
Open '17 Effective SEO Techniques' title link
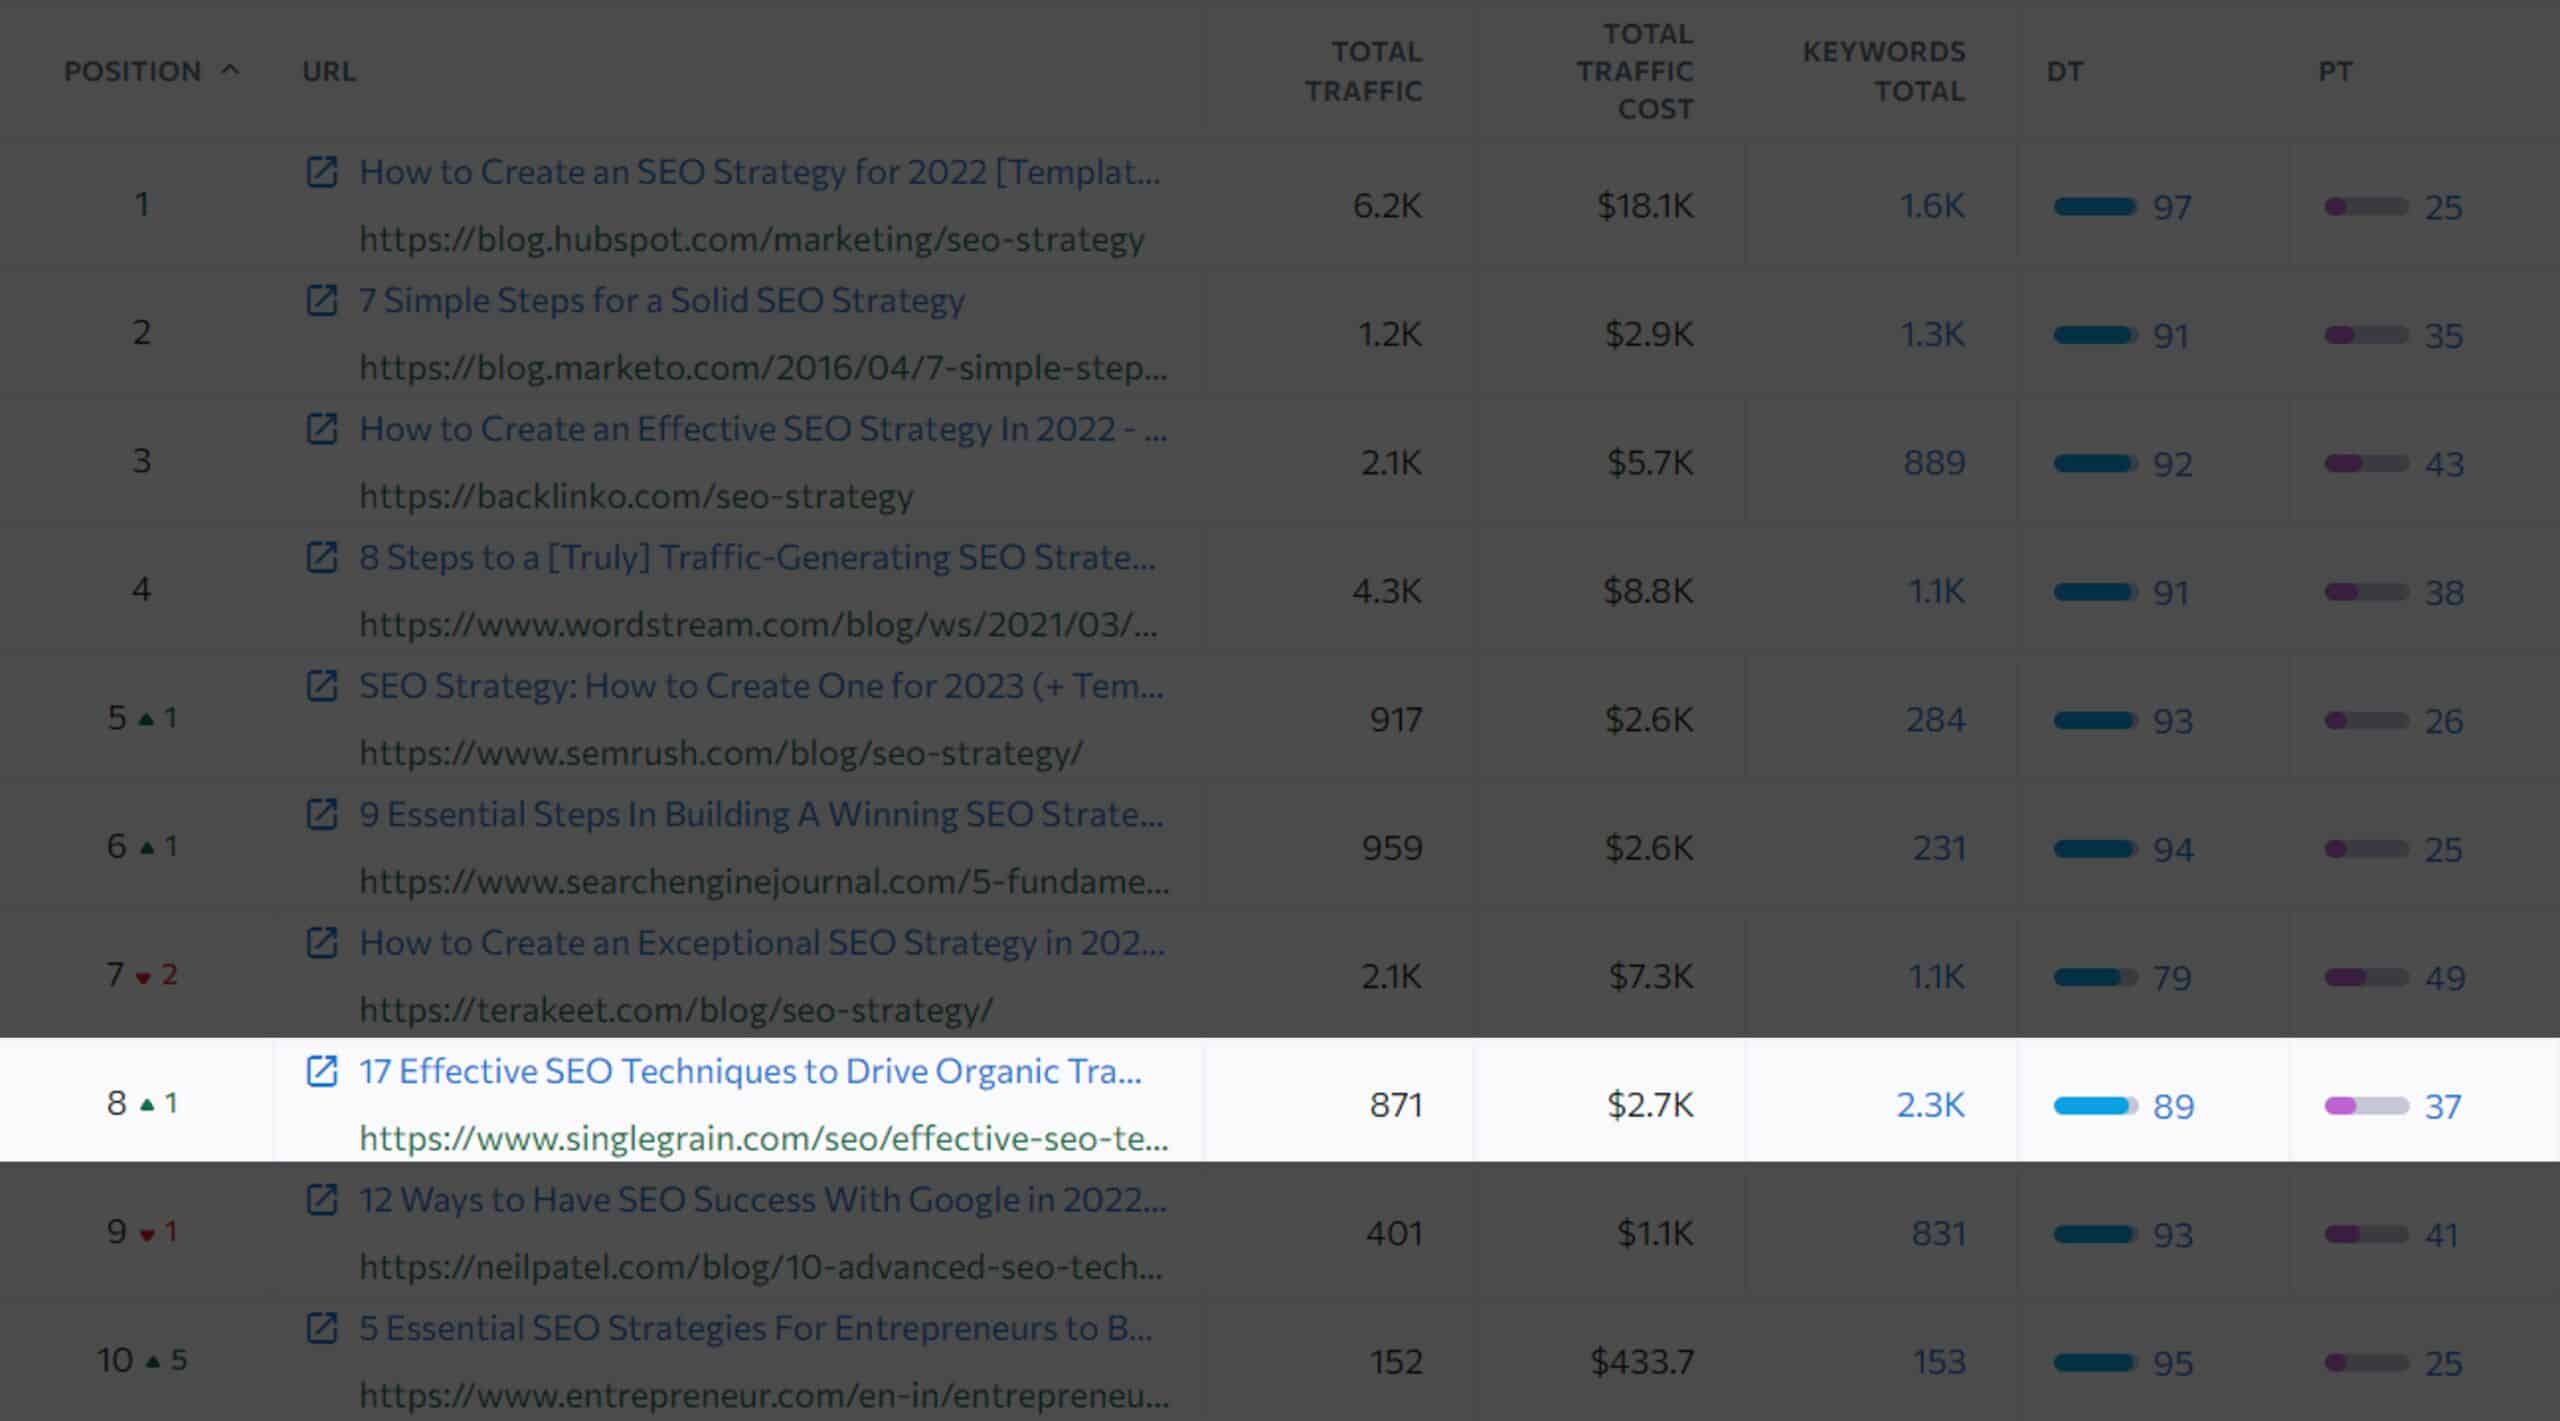(x=750, y=1071)
